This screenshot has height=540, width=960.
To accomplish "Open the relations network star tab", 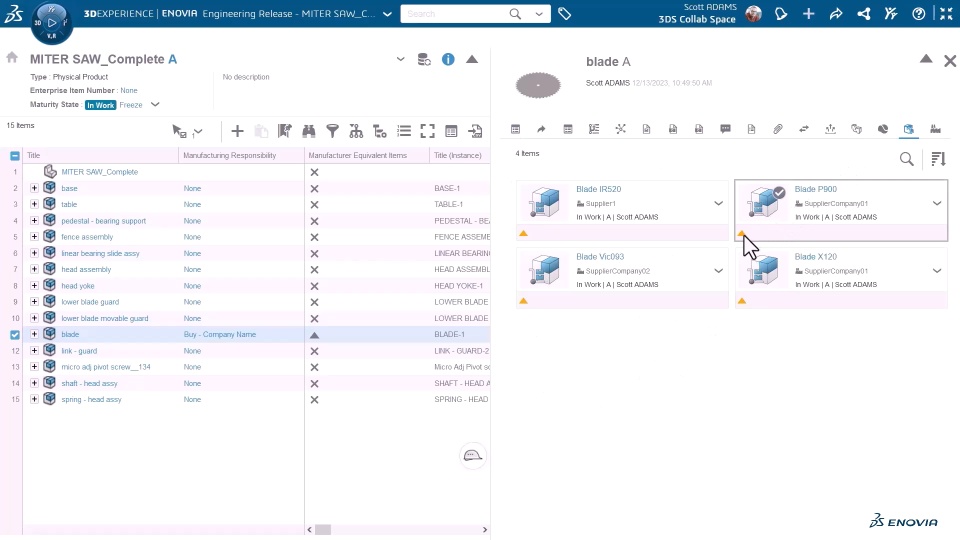I will pos(620,129).
